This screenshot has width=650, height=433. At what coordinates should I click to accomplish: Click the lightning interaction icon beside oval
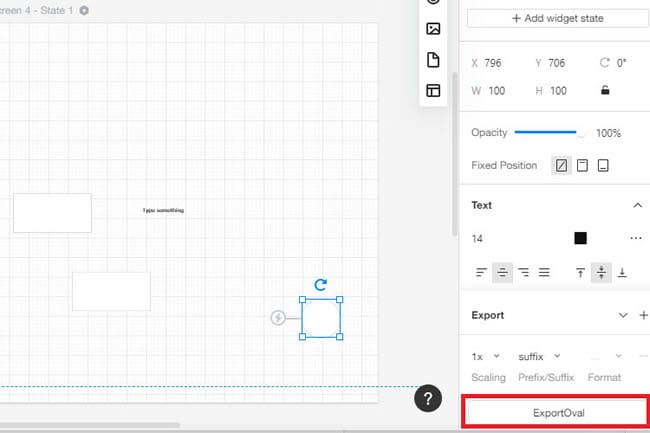coord(278,318)
